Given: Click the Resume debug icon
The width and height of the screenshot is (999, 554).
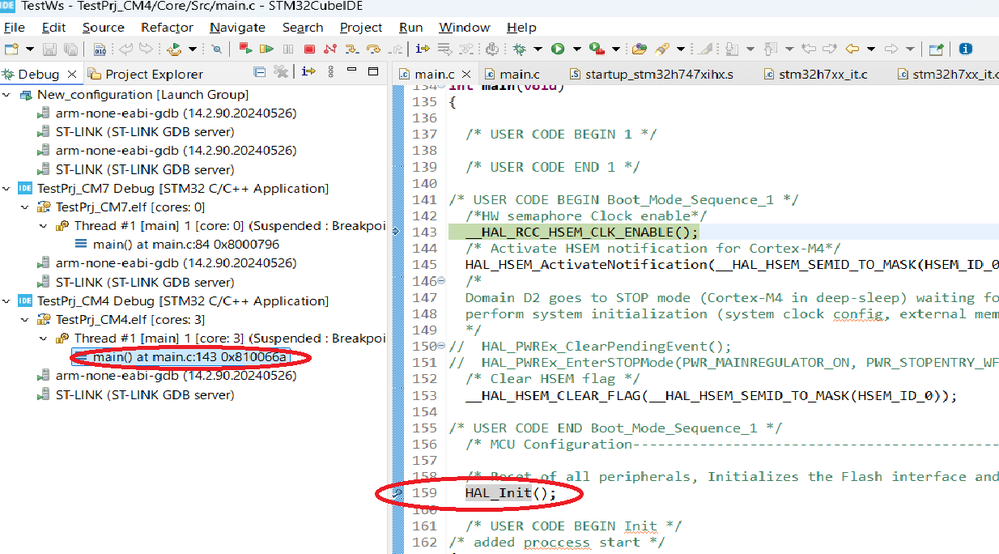Looking at the screenshot, I should tap(267, 49).
